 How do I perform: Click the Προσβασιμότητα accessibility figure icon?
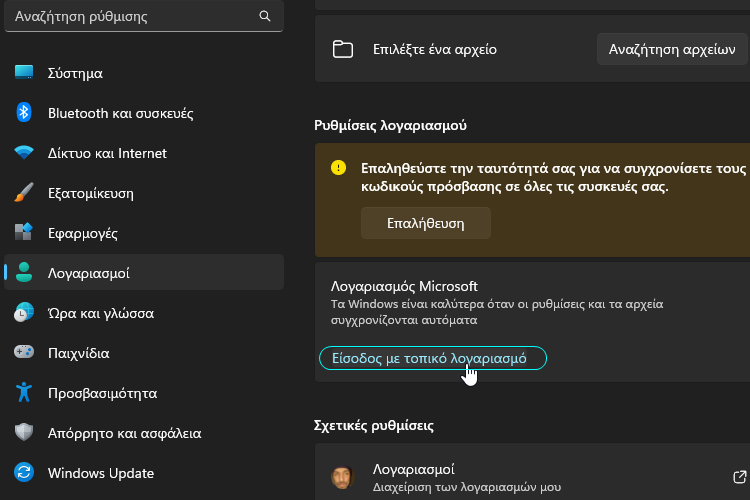point(24,392)
